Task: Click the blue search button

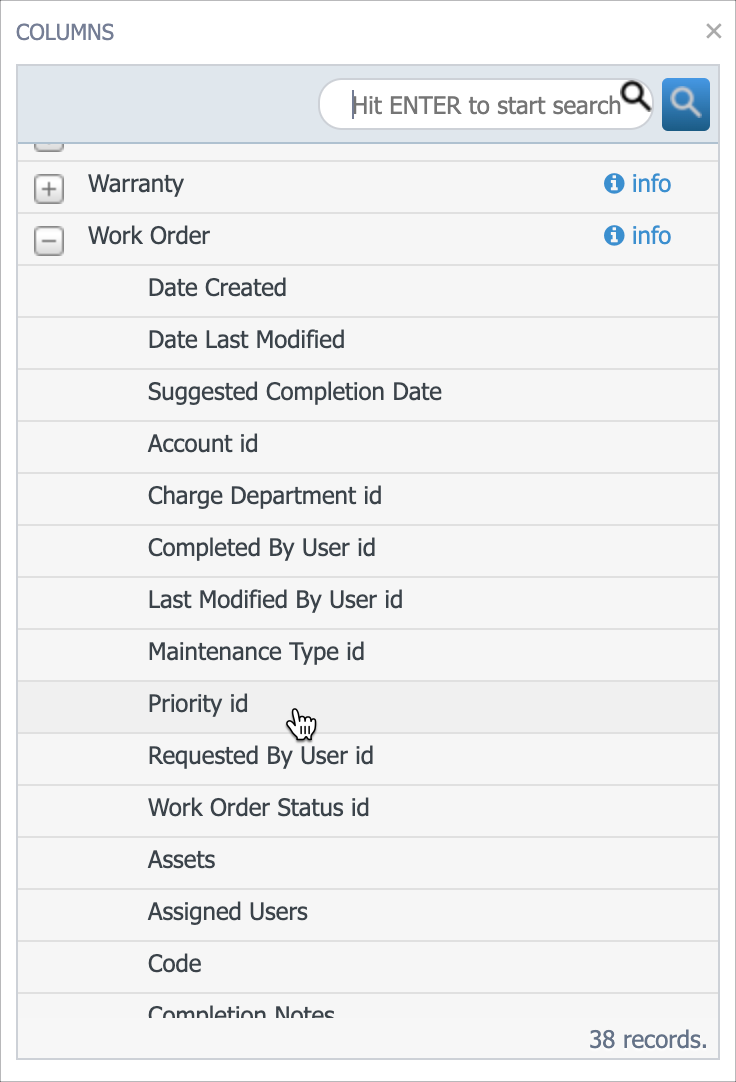Action: (685, 104)
